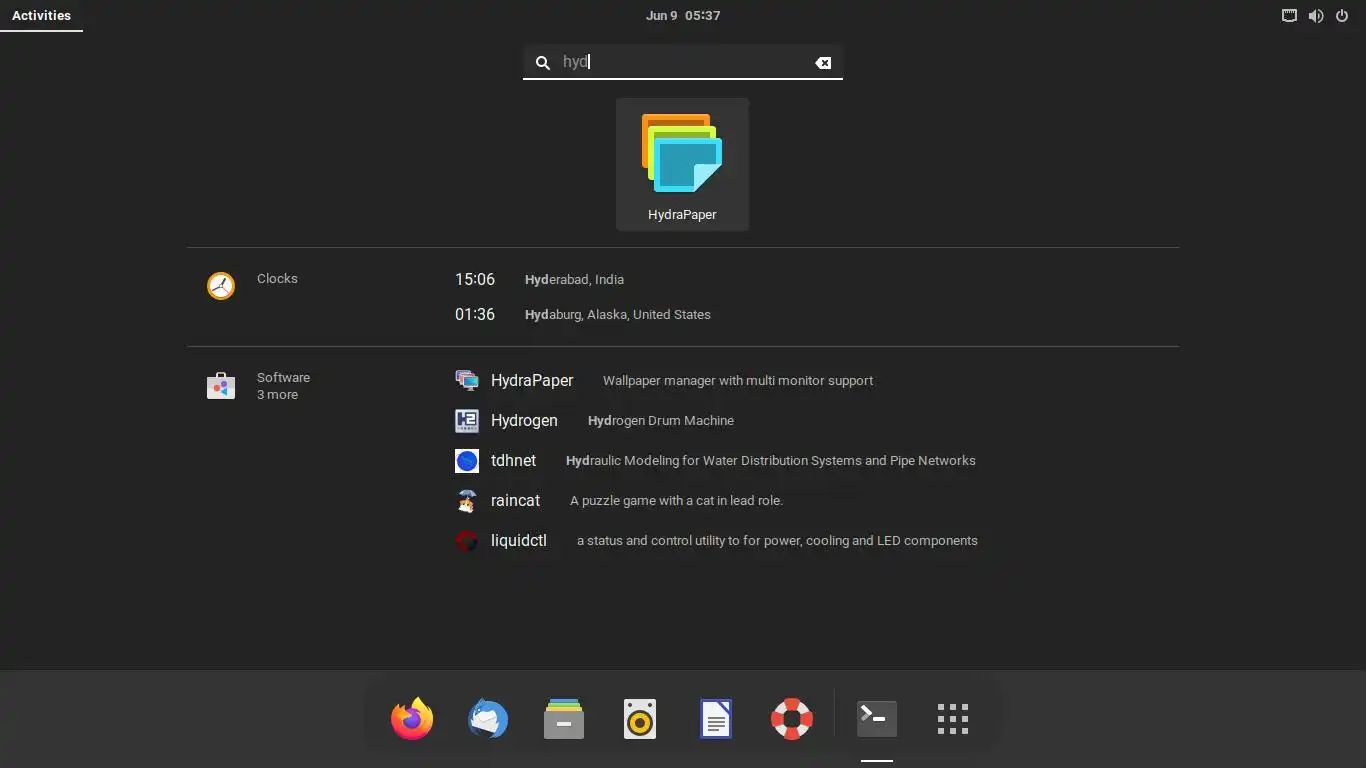Image resolution: width=1366 pixels, height=768 pixels.
Task: Select HydraPaper name in Software list
Action: (x=532, y=380)
